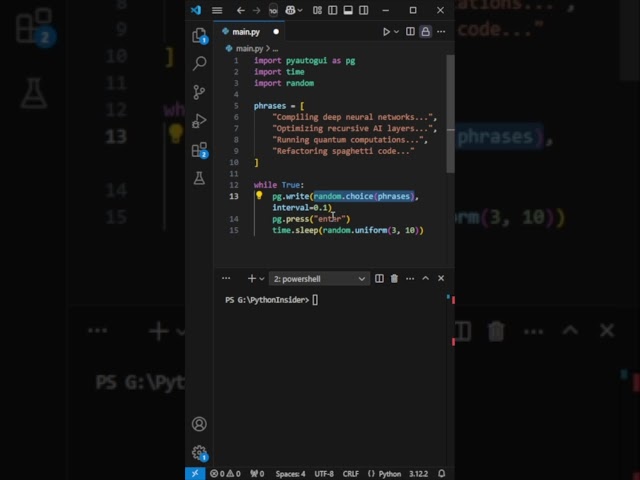Close the terminal panel

point(441,278)
